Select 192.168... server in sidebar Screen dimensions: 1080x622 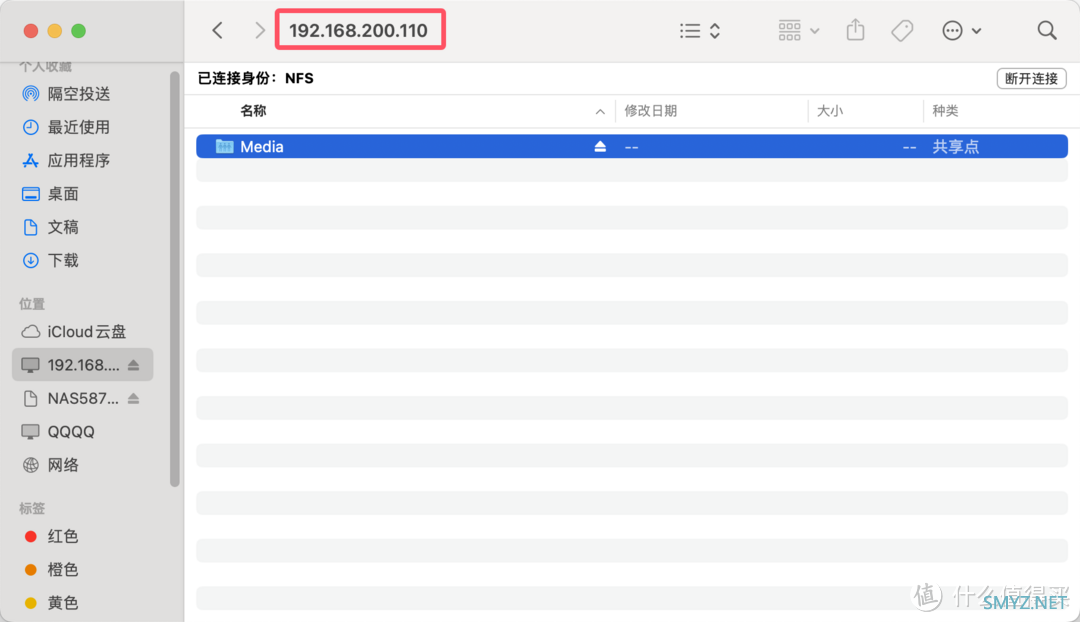(x=83, y=365)
